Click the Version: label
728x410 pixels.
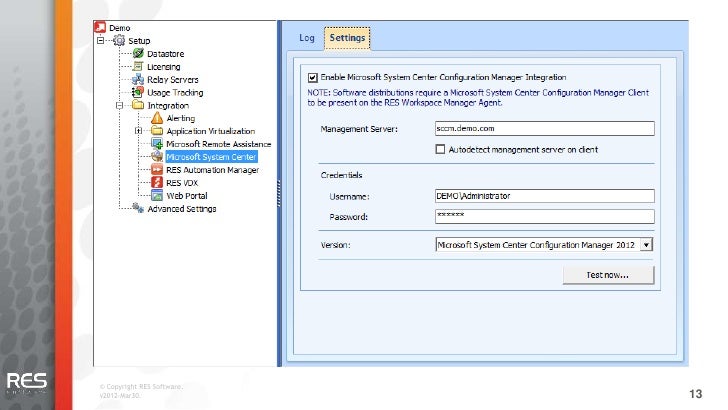coord(335,245)
